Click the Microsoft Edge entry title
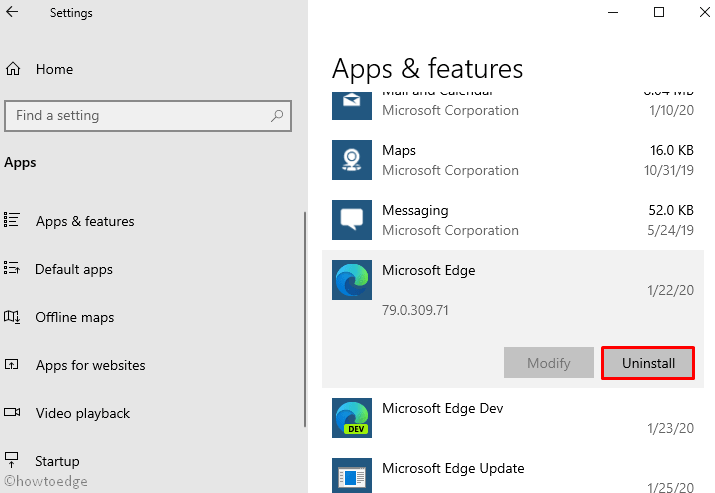This screenshot has height=493, width=715. point(429,270)
